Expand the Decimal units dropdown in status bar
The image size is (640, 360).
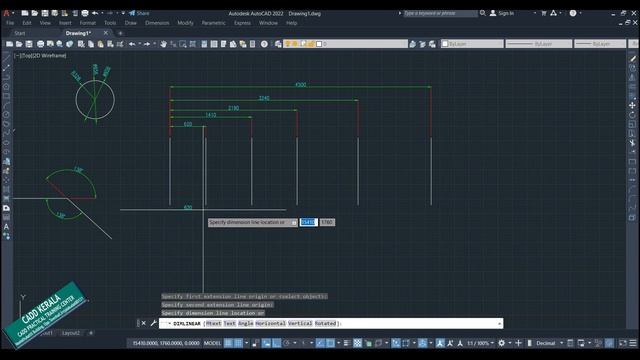click(561, 343)
